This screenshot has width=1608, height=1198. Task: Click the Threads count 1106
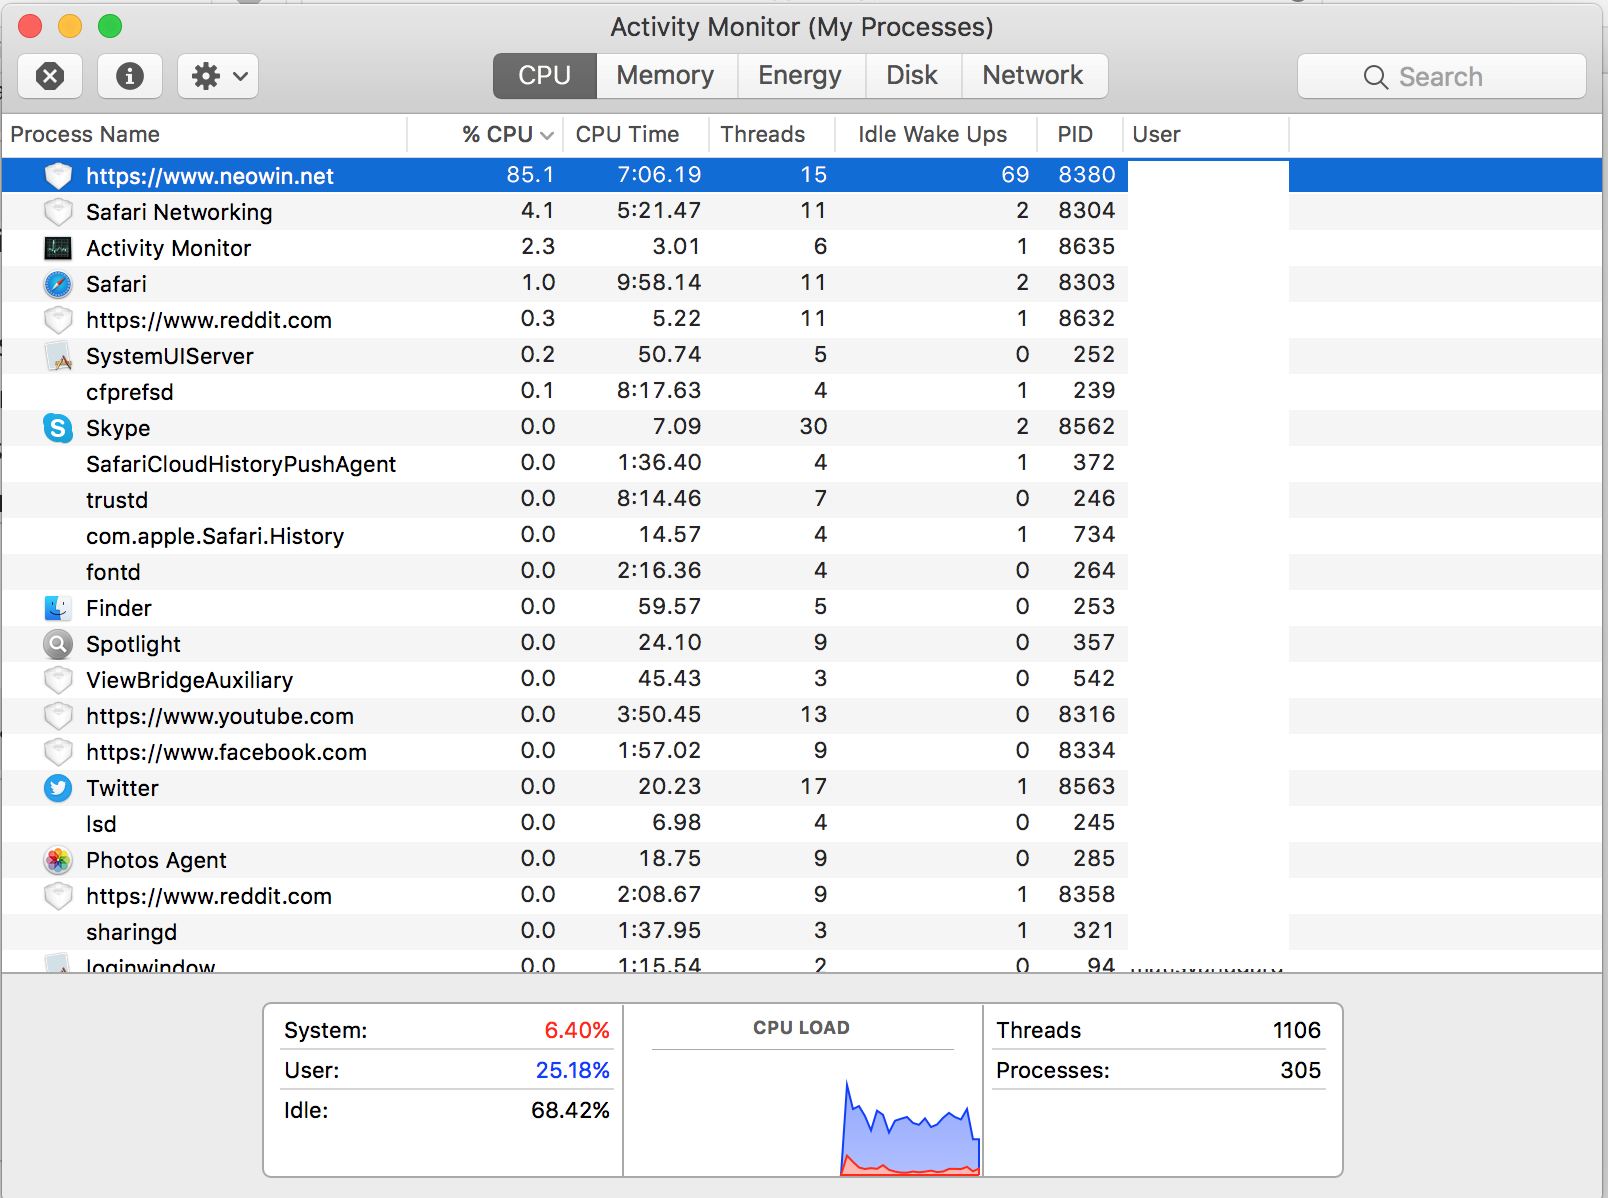(x=1297, y=1030)
